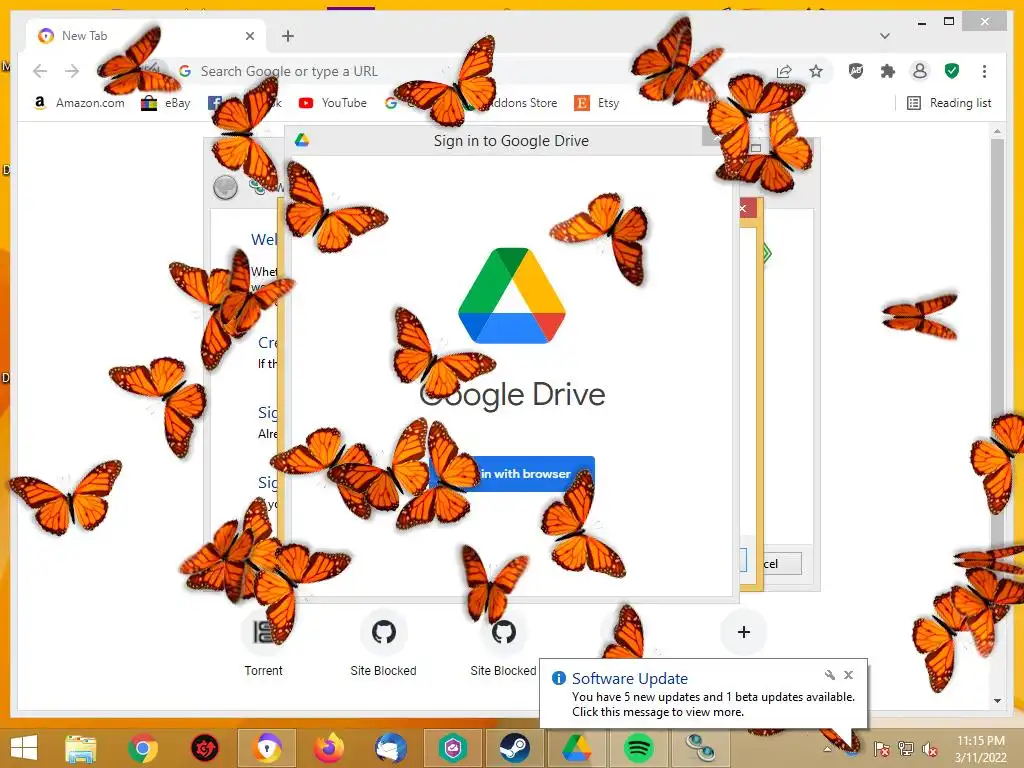Dismiss the Software Update notification
The height and width of the screenshot is (768, 1024).
pos(848,675)
